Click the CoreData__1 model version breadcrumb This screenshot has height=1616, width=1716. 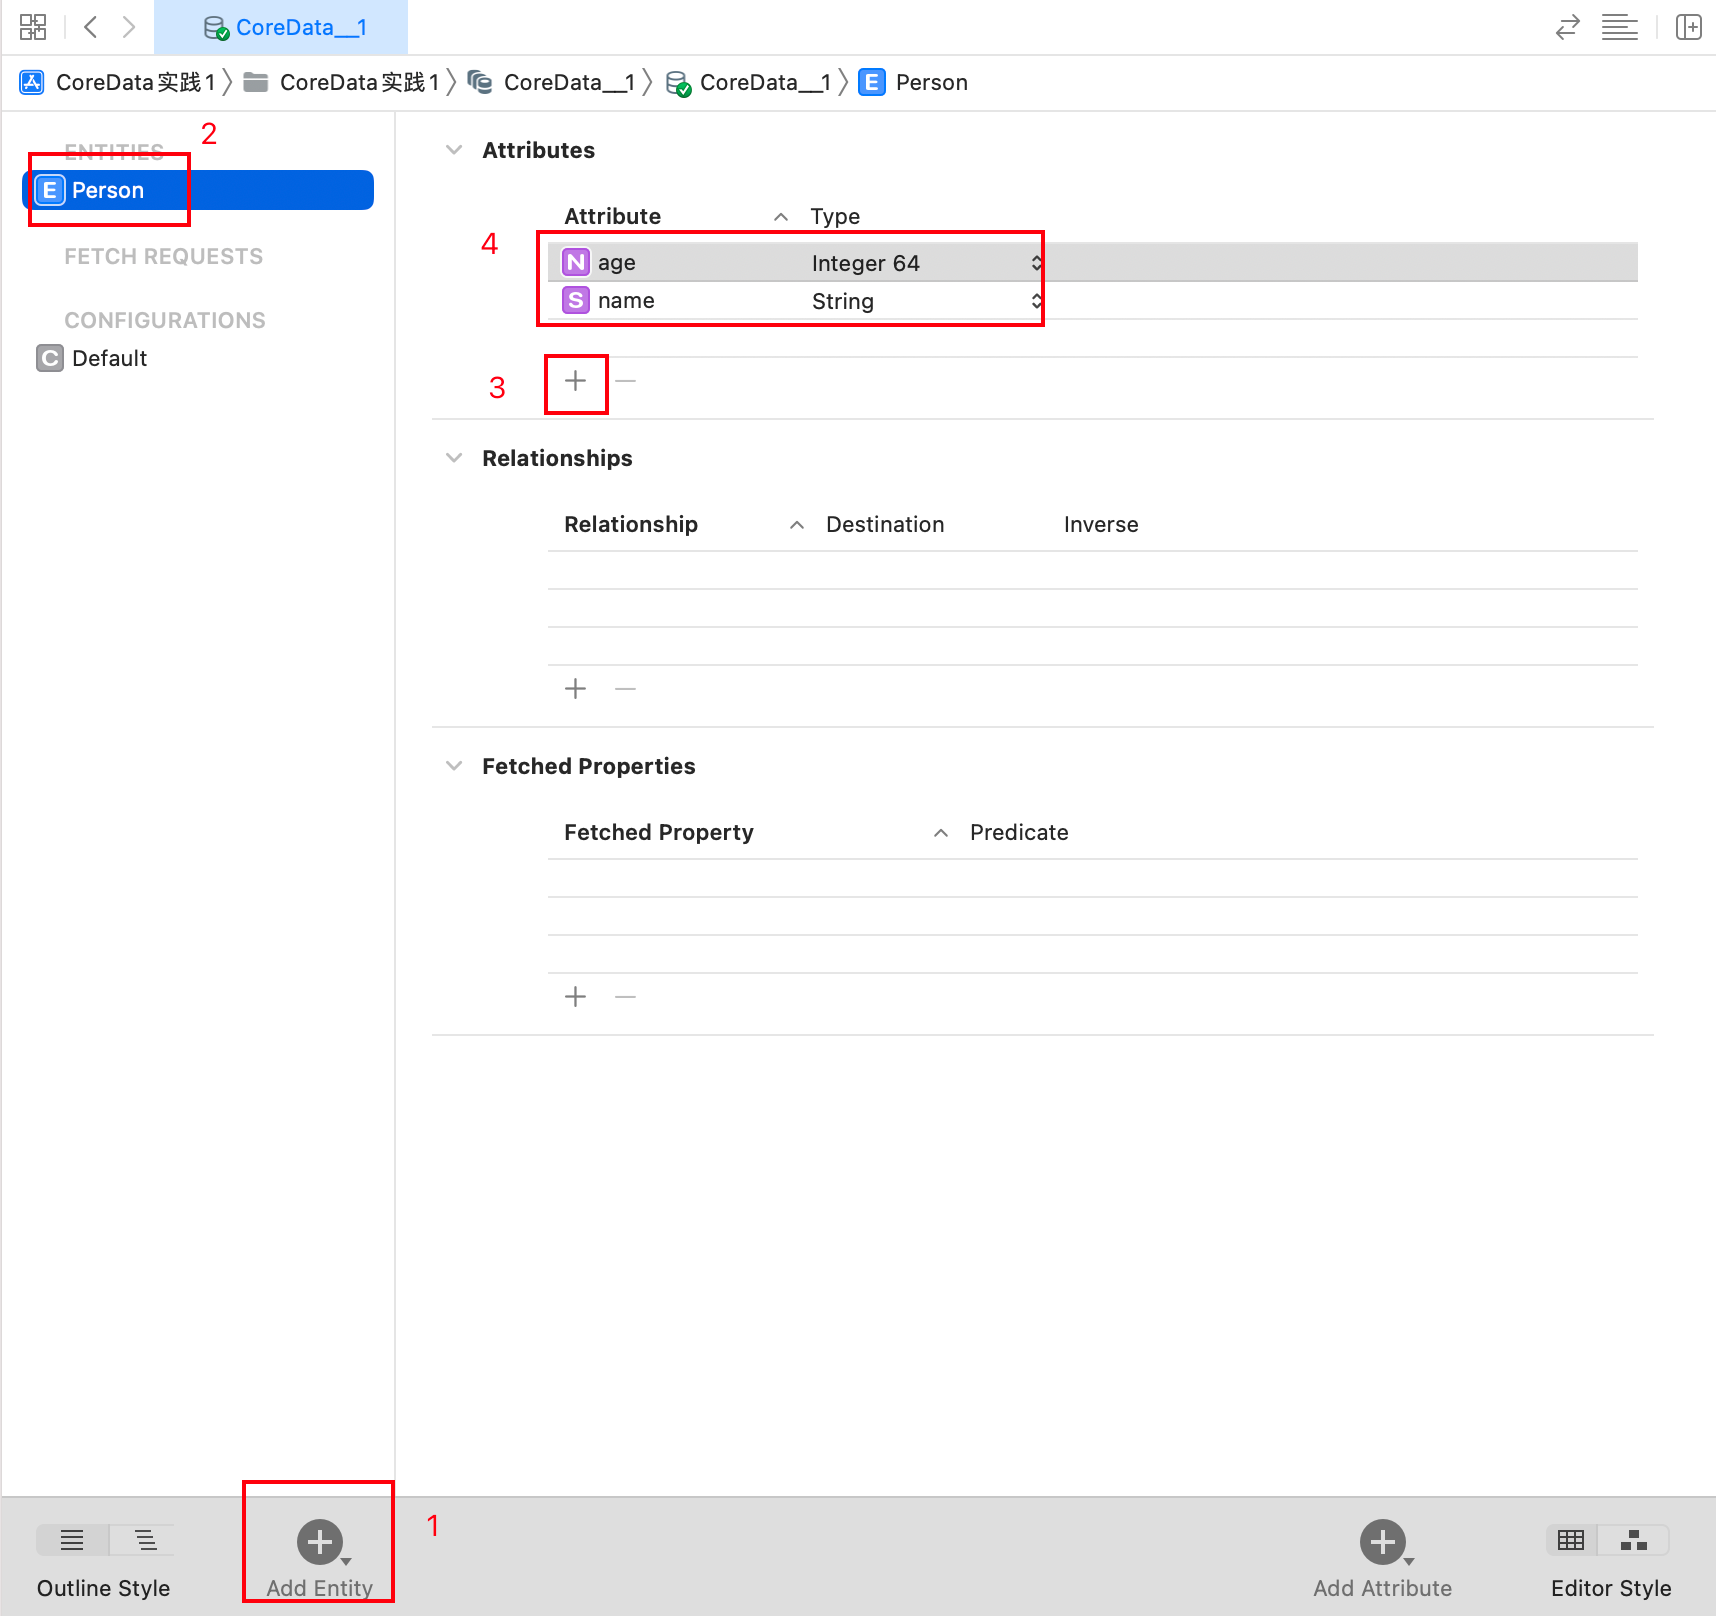749,82
